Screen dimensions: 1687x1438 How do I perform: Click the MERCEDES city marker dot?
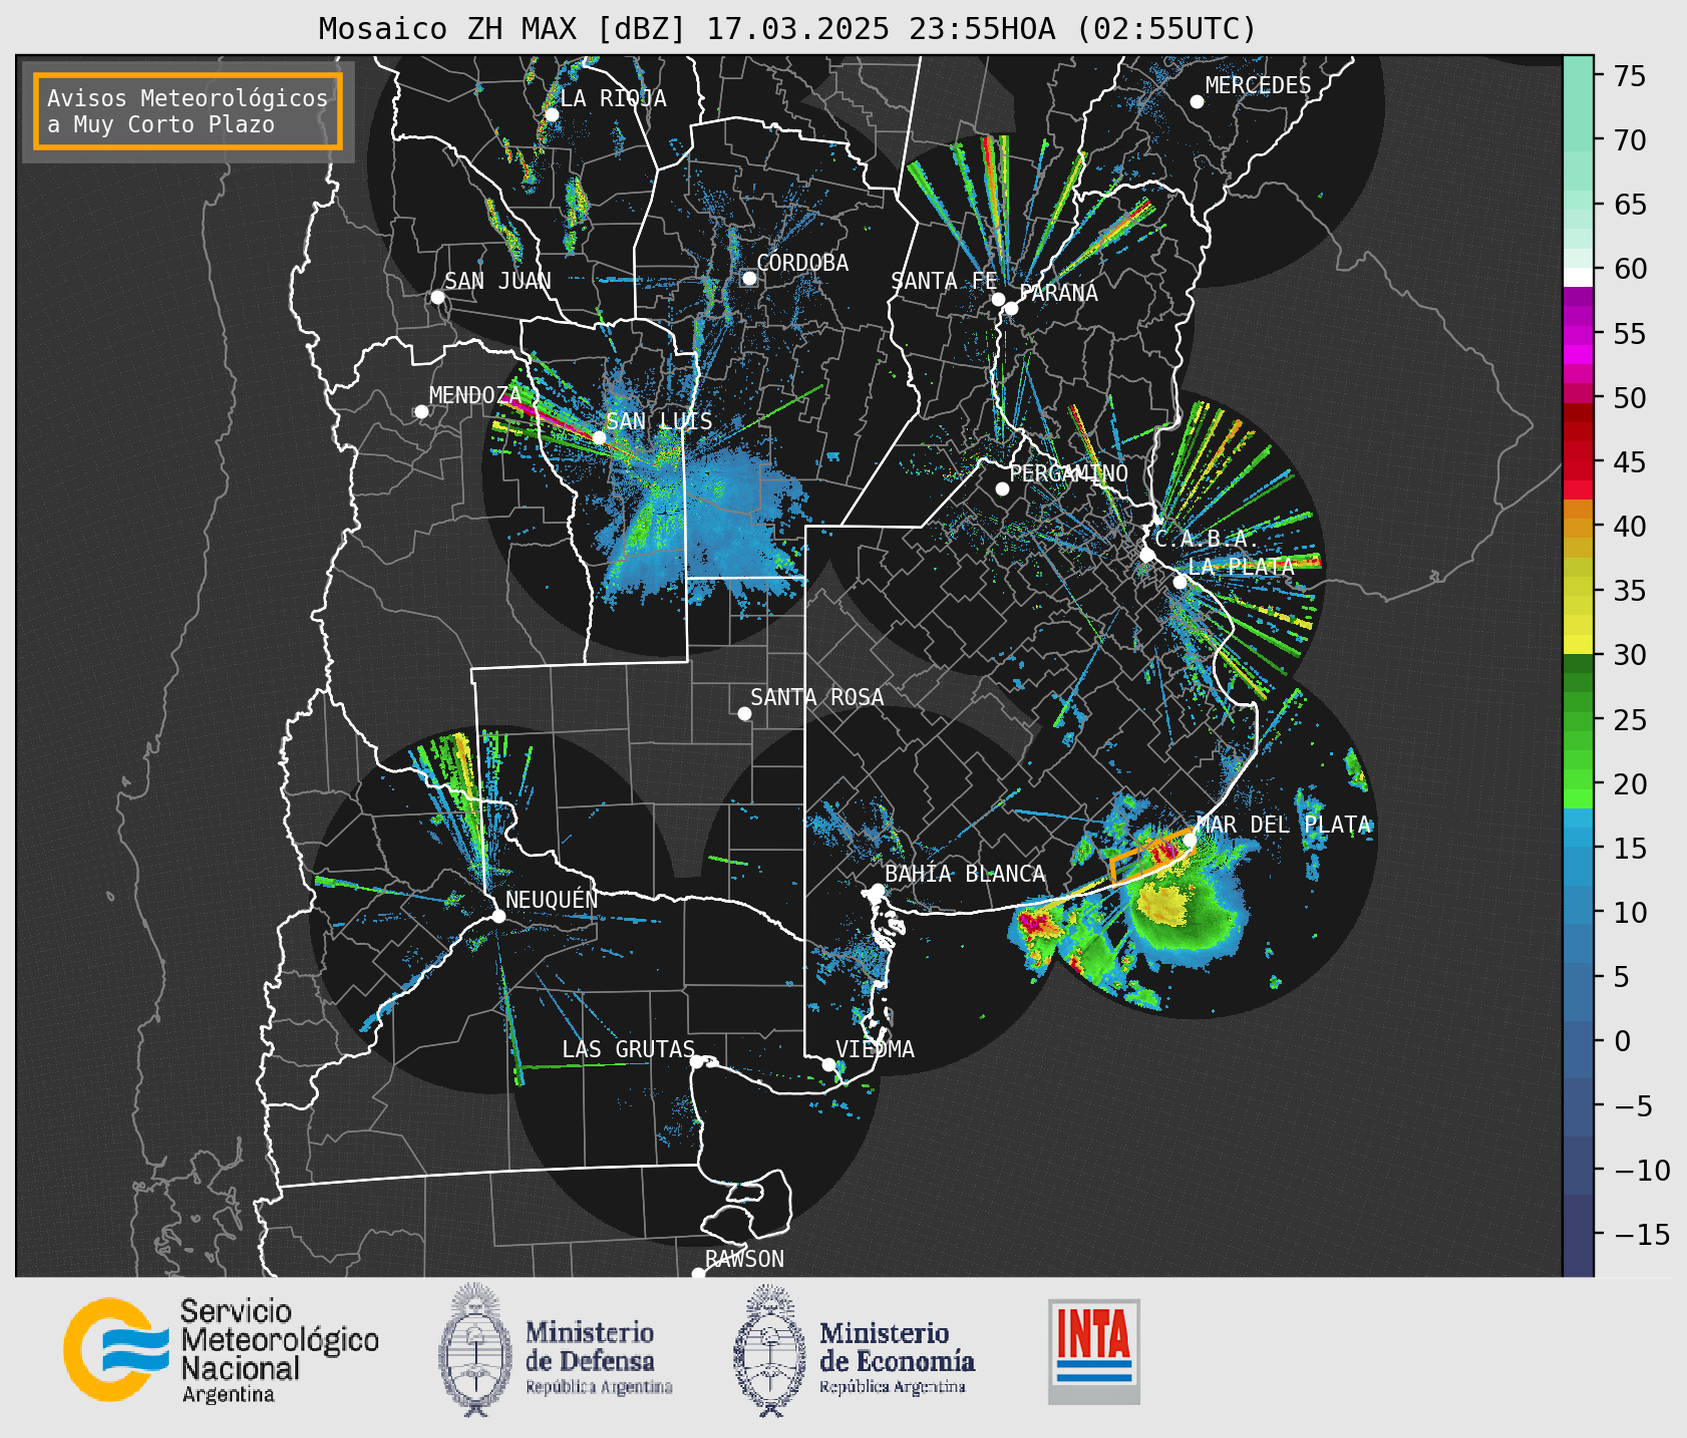coord(1196,102)
